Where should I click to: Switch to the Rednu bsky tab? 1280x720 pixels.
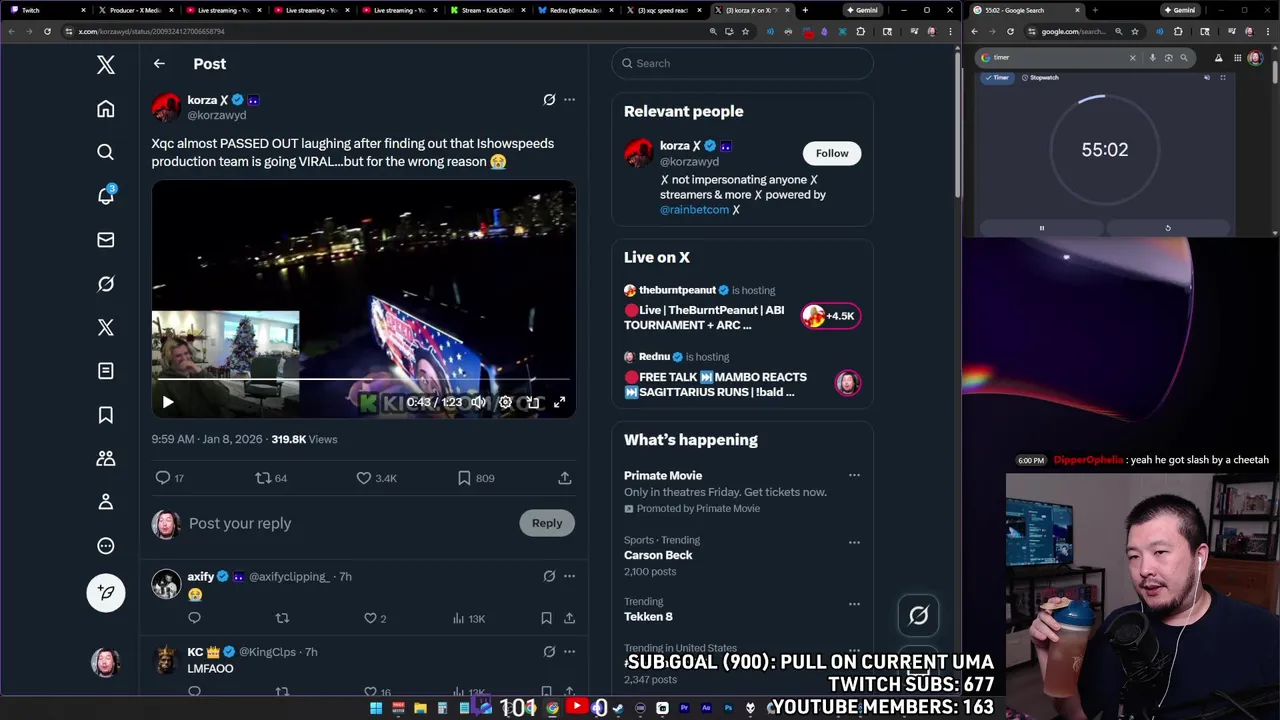click(x=574, y=10)
